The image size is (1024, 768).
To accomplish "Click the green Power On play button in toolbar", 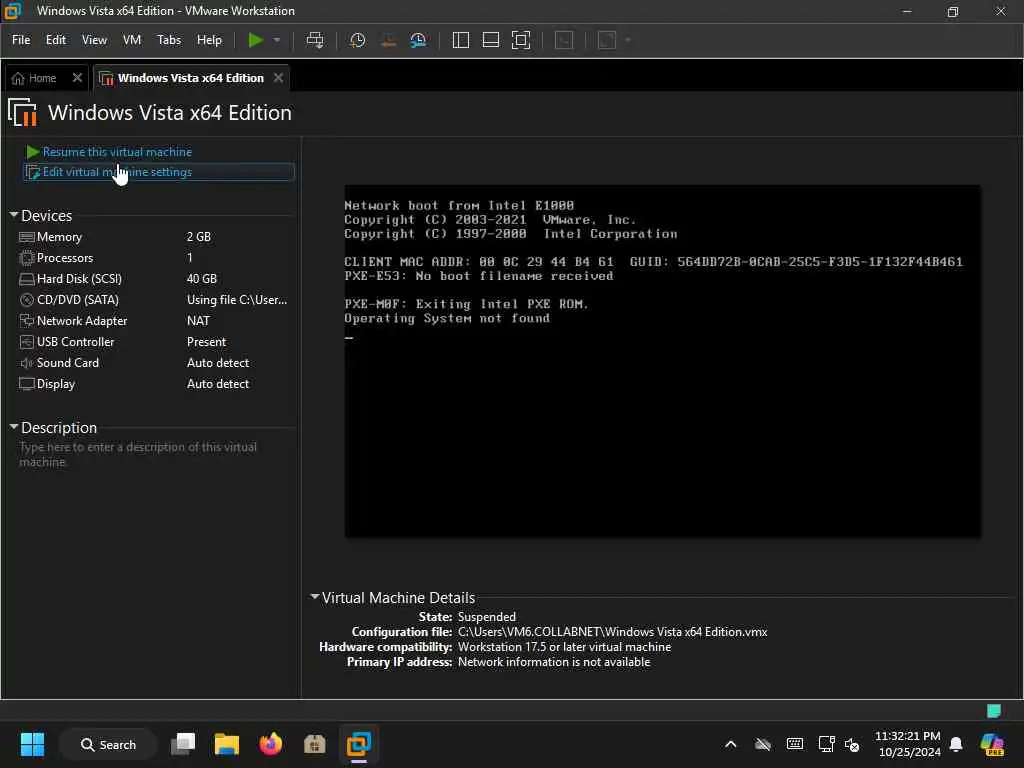I will pyautogui.click(x=255, y=40).
